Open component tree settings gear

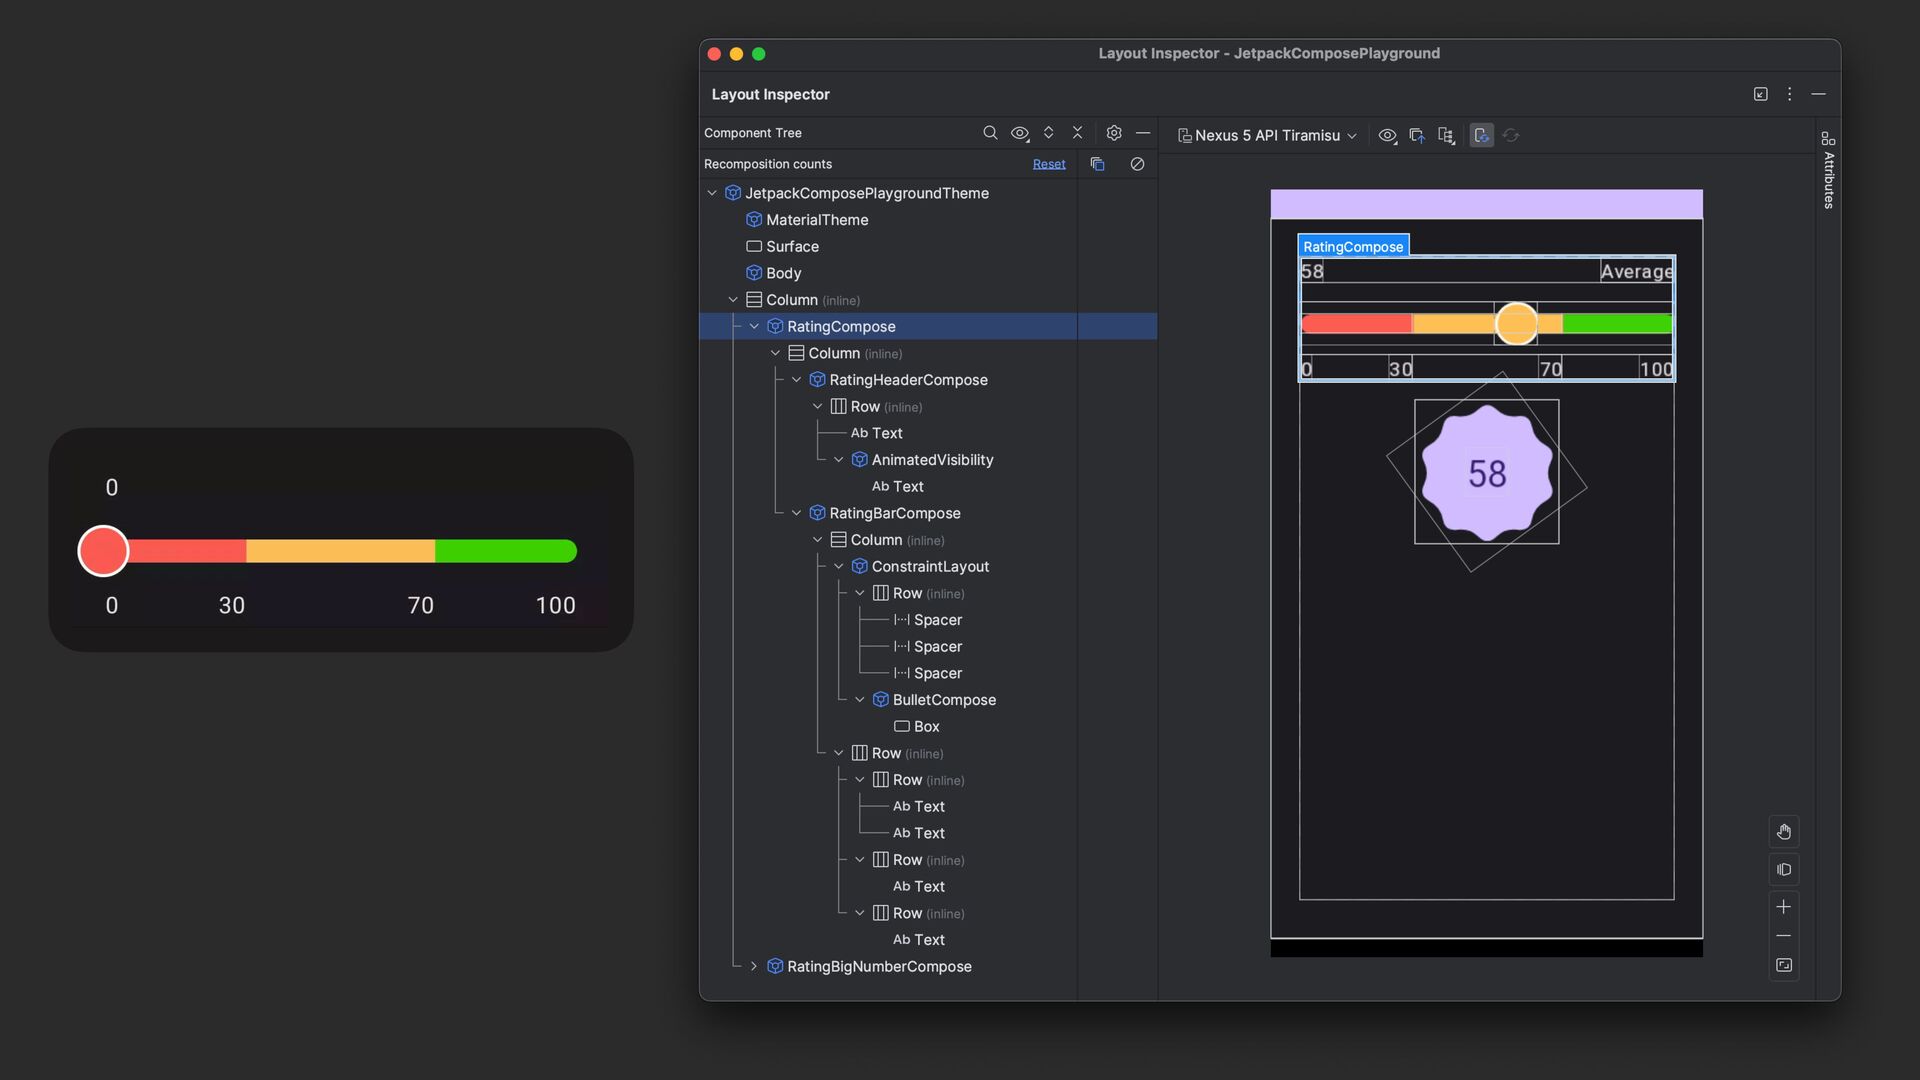1114,133
